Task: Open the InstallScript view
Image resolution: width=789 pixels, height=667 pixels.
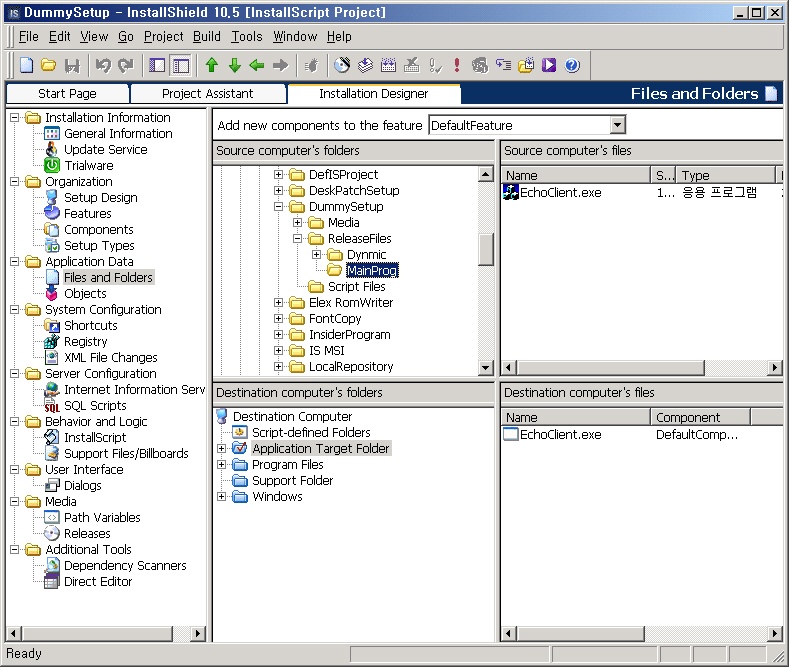Action: pyautogui.click(x=95, y=438)
